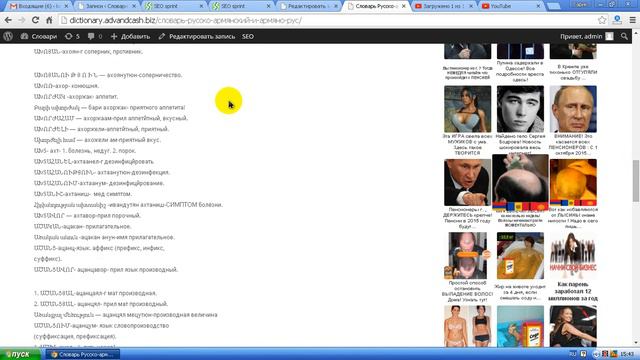
Task: Click Добавить in the admin bar
Action: point(130,36)
